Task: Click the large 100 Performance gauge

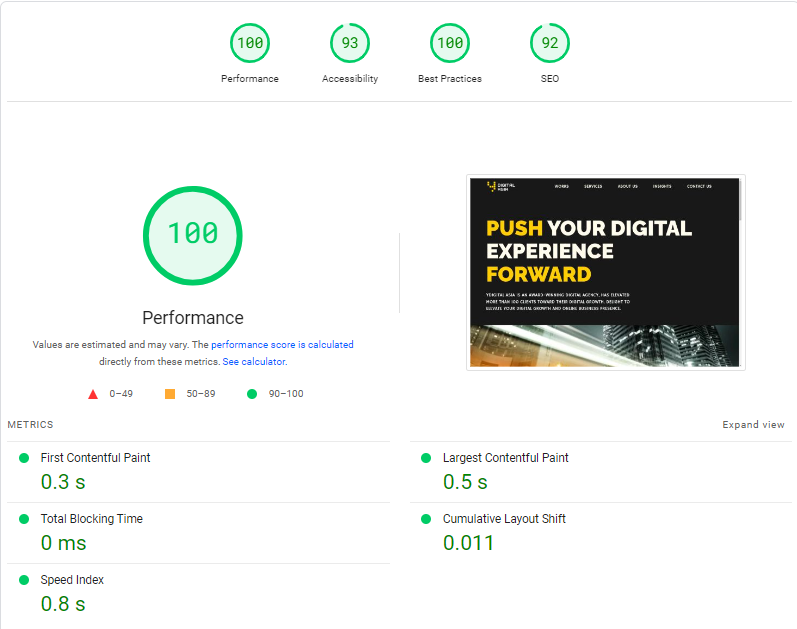Action: point(193,235)
